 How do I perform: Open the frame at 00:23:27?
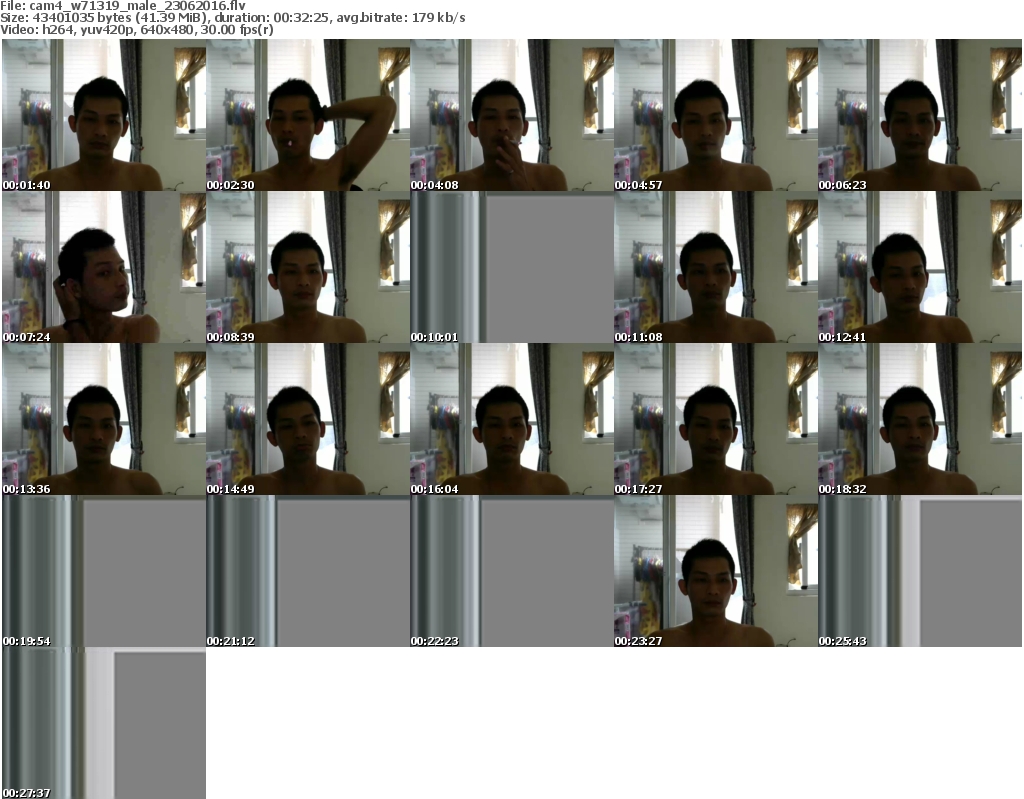716,571
